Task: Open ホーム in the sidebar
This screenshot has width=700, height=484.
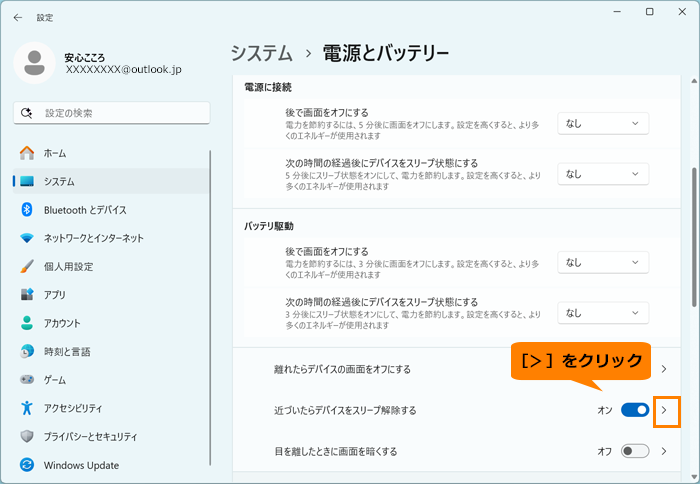Action: pos(111,153)
